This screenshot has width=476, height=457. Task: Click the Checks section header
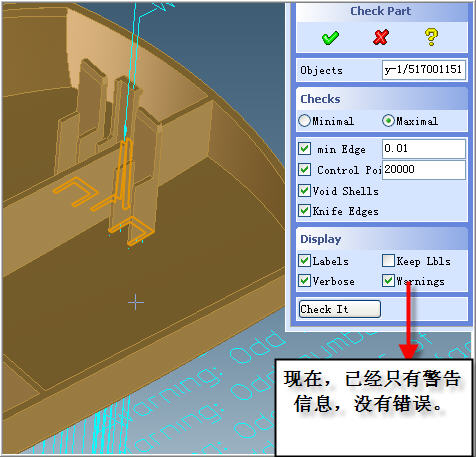tap(382, 99)
